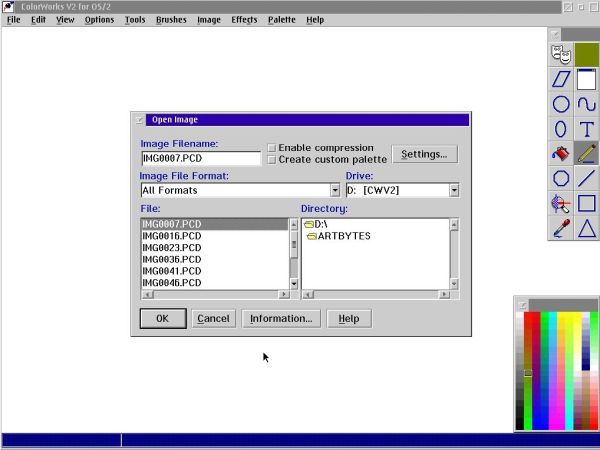This screenshot has height=450, width=600.
Task: Click the current olive color swatch in toolbox
Action: 586,55
